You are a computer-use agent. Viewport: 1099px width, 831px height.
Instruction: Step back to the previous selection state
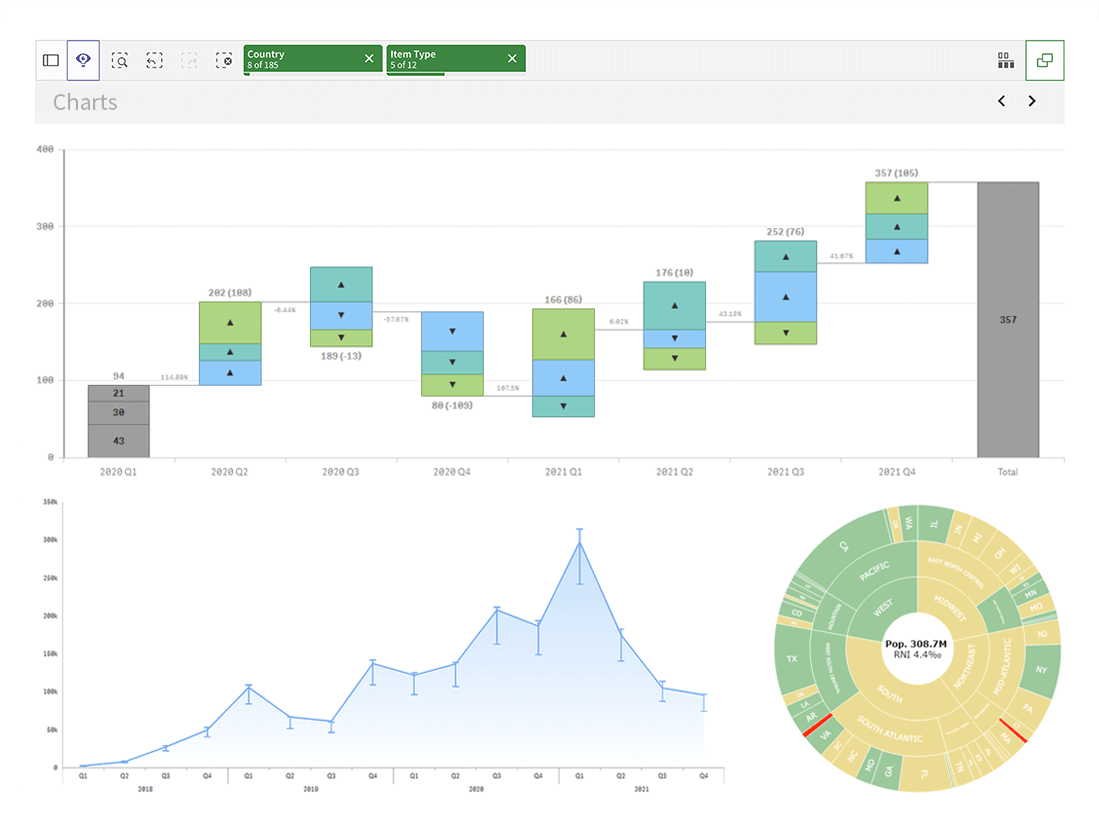(x=154, y=60)
